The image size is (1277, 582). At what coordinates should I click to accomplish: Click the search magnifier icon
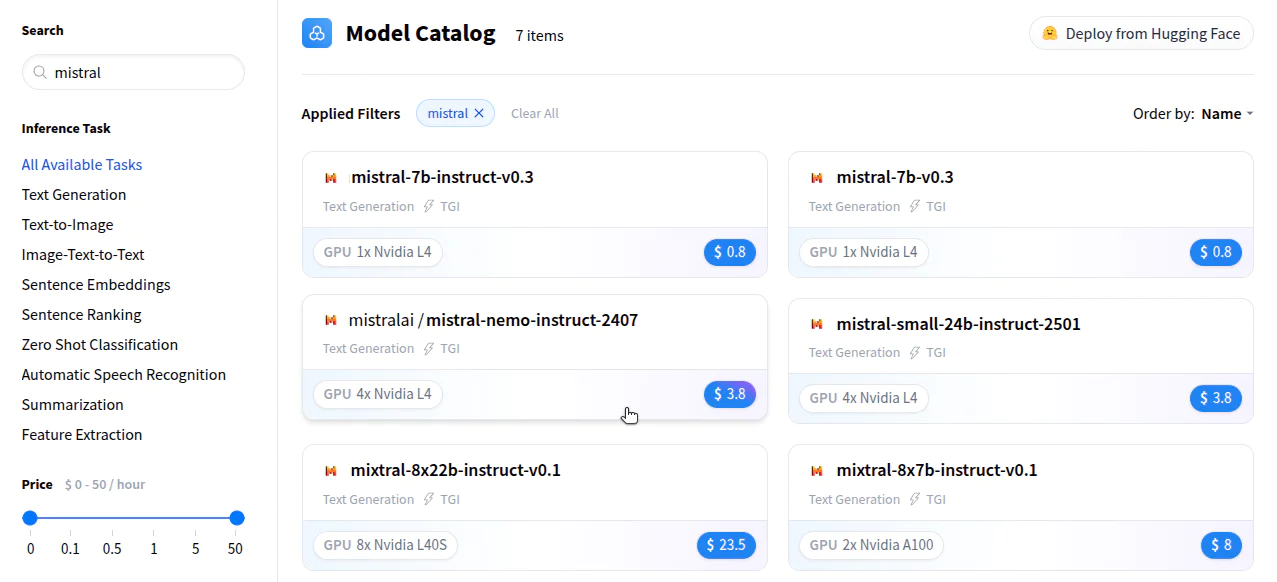click(40, 73)
